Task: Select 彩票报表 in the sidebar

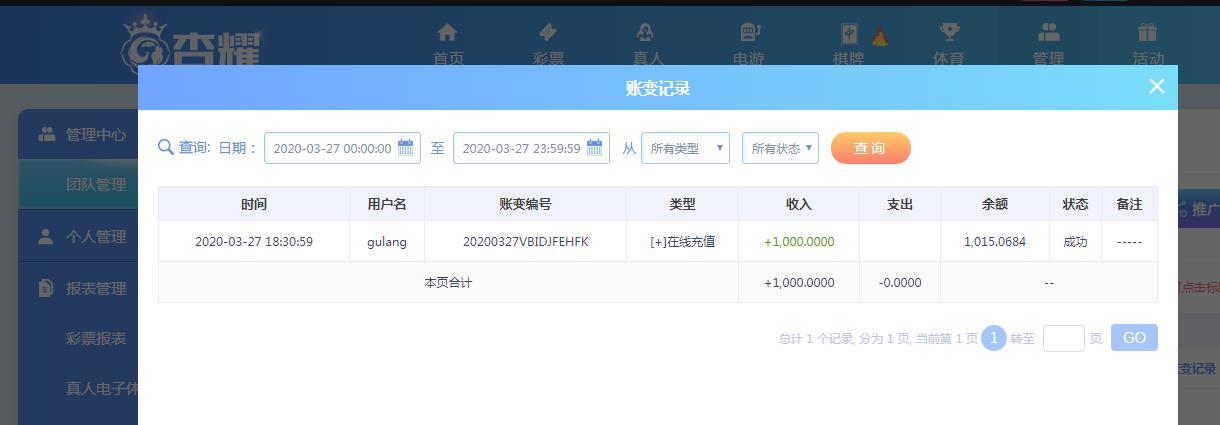Action: pos(96,338)
